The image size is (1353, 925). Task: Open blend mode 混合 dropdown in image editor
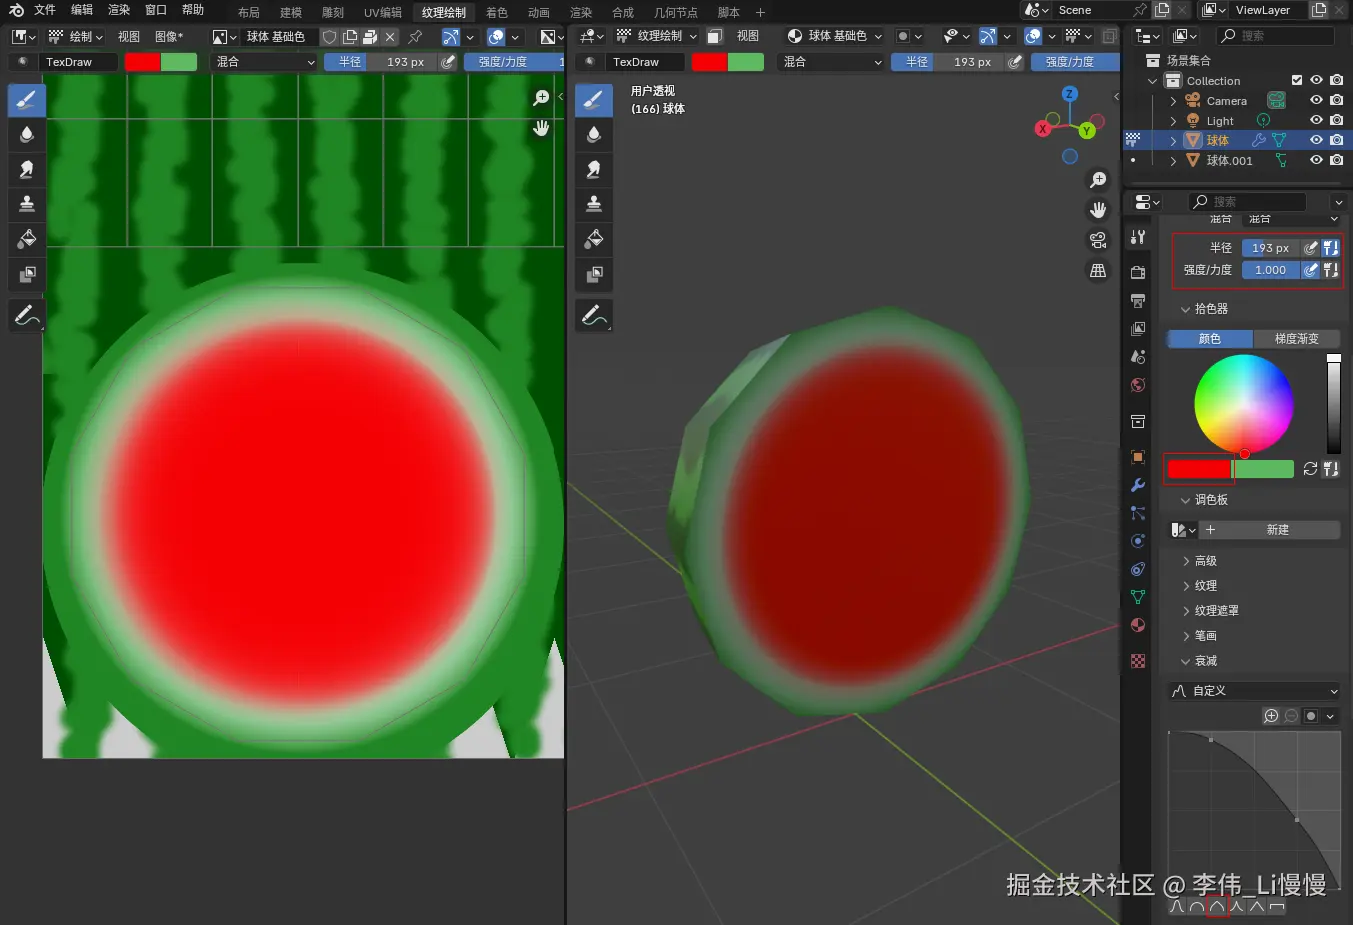(x=265, y=62)
